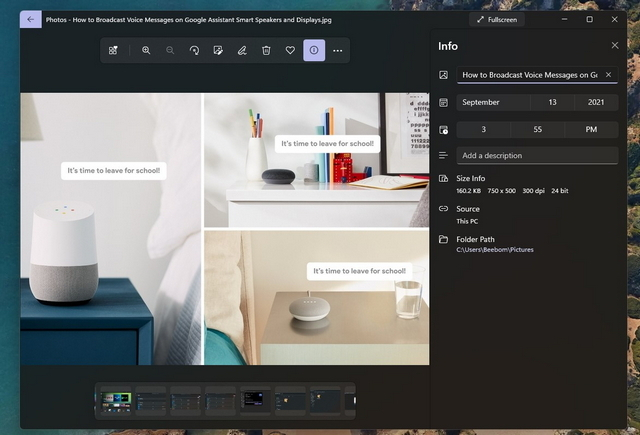
Task: Change the month September
Action: pos(493,102)
